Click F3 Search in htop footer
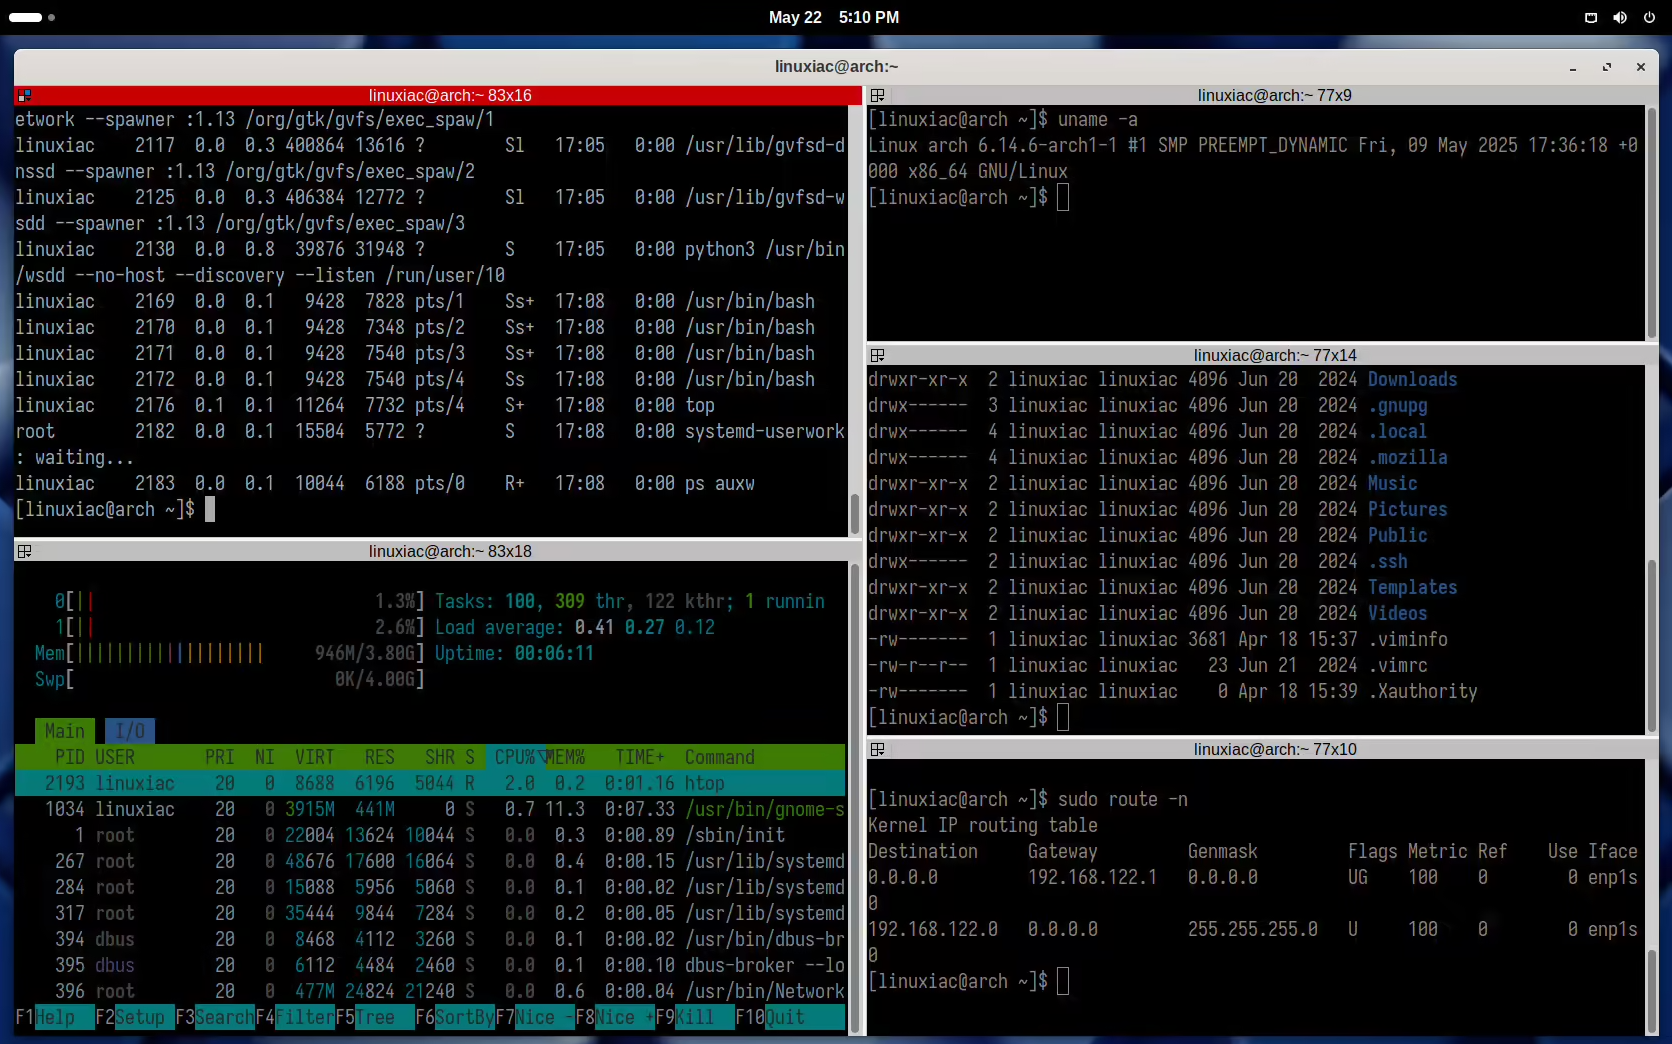This screenshot has width=1672, height=1044. coord(215,1017)
